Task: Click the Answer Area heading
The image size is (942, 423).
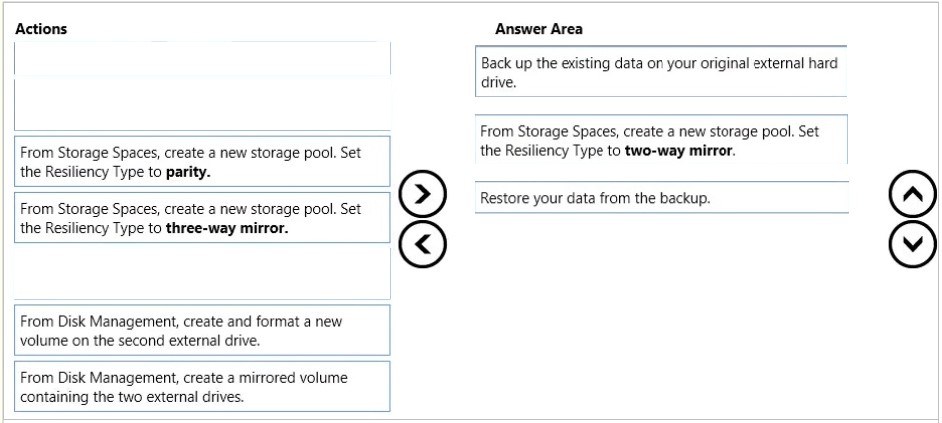Action: click(x=538, y=28)
